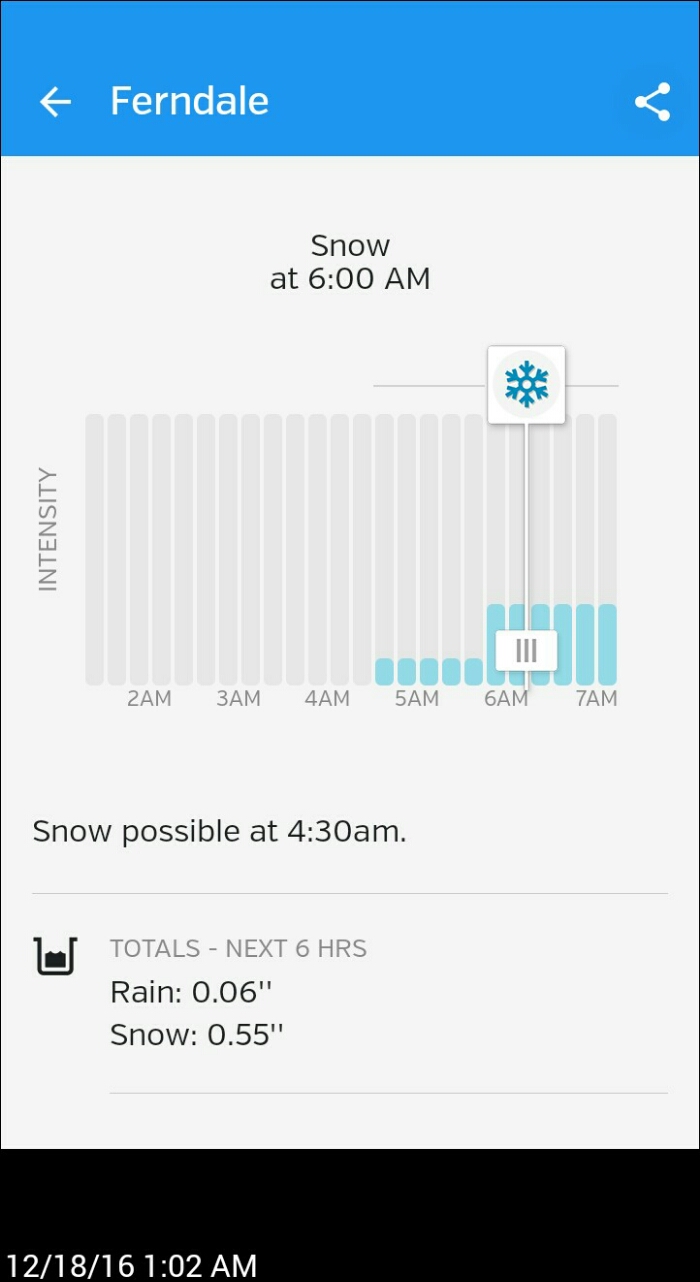Tap the Ferndale location title
This screenshot has height=1282, width=700.
click(189, 101)
